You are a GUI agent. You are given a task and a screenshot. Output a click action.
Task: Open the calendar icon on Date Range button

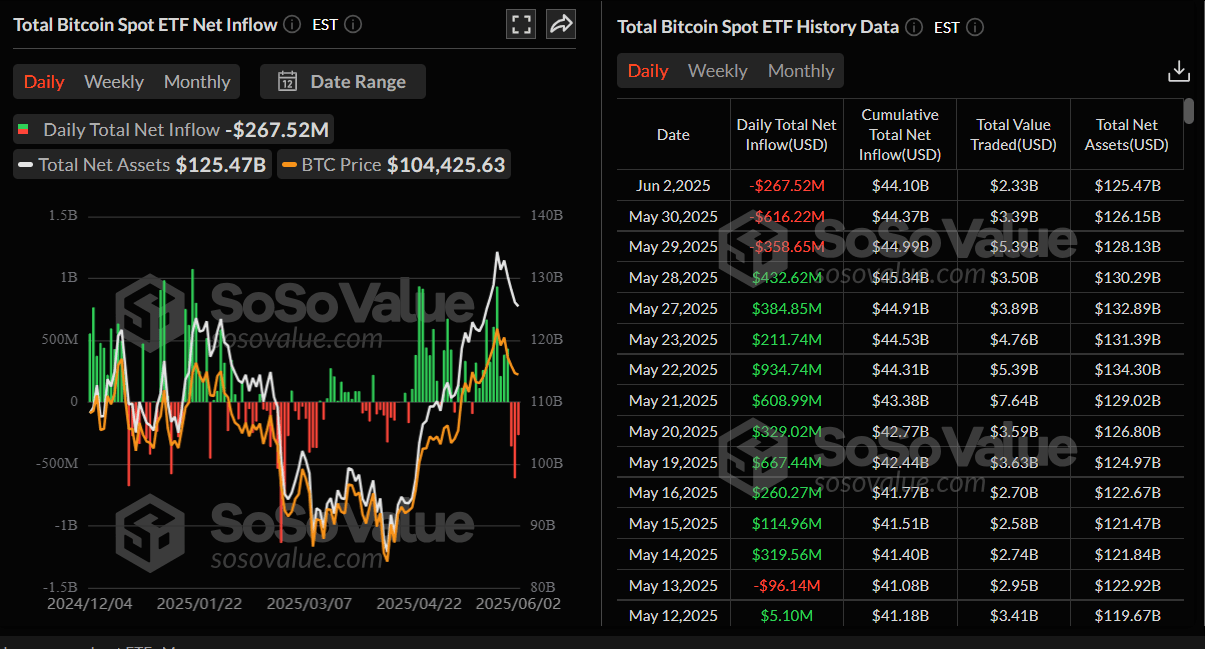pos(287,83)
